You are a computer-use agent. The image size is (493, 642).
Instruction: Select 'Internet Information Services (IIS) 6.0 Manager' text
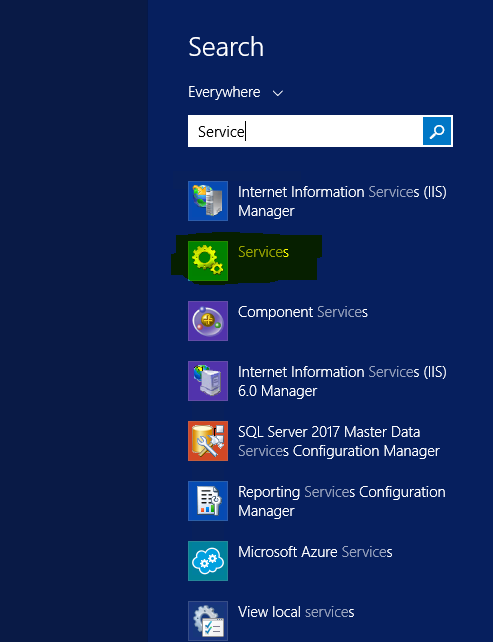coord(342,381)
